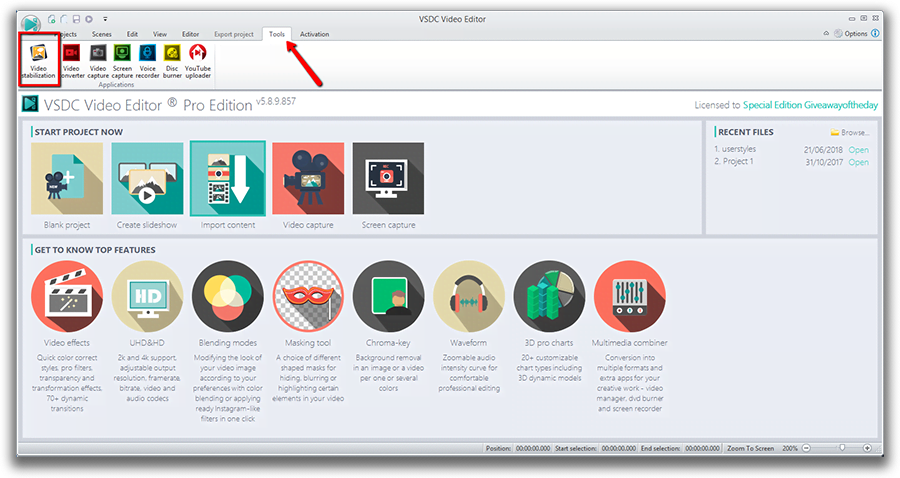Click the Start selection timecode field
The width and height of the screenshot is (900, 478).
619,448
